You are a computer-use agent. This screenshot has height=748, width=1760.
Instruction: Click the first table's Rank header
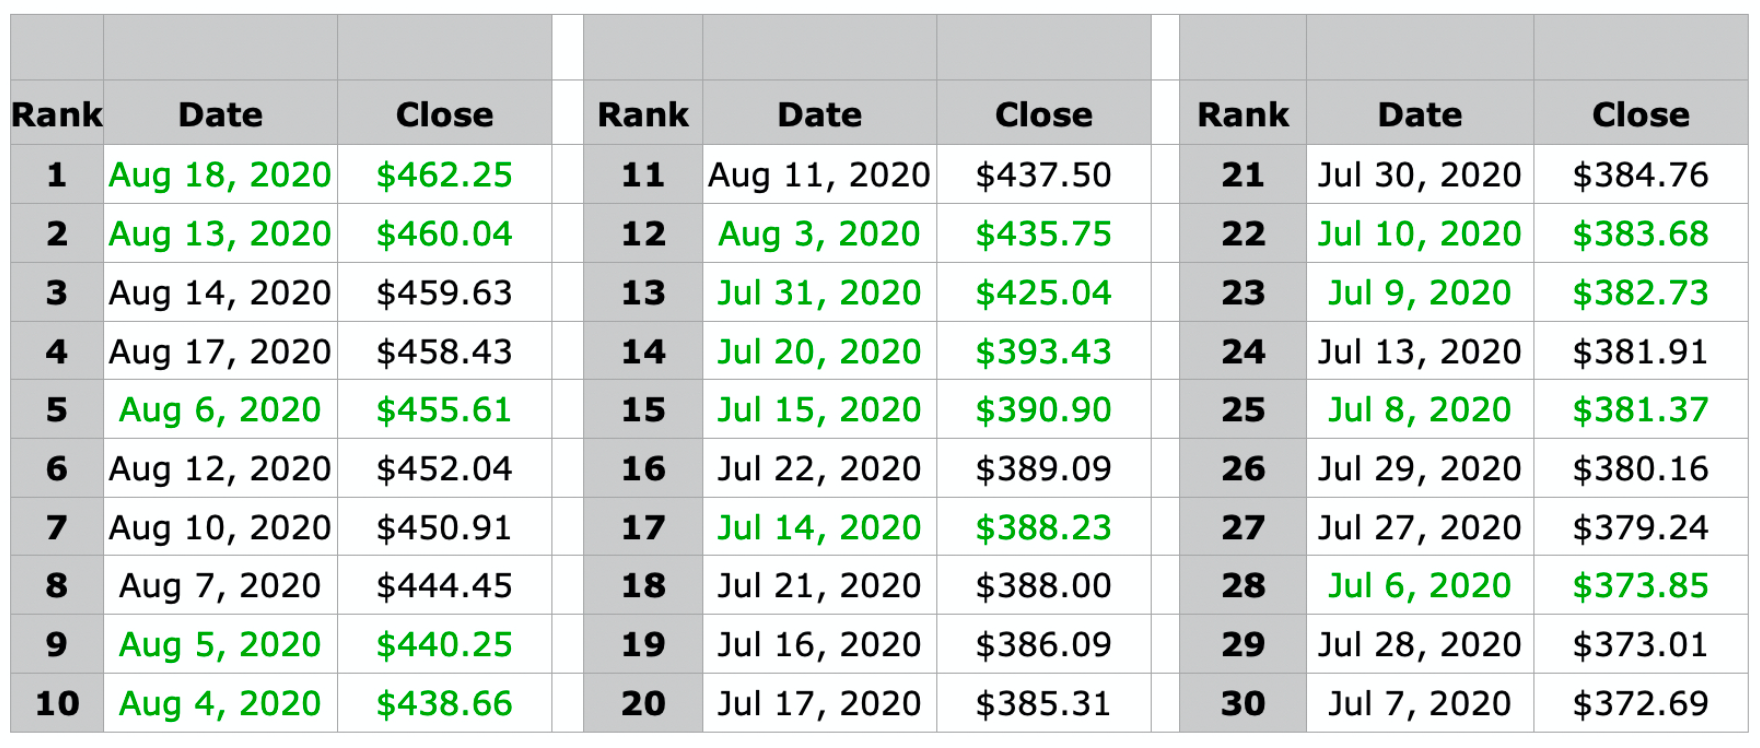pos(56,114)
